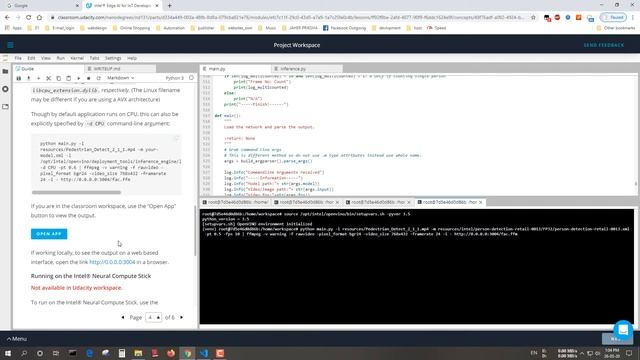Insert a cell below with the plus icon
The image size is (640, 360).
(38, 78)
